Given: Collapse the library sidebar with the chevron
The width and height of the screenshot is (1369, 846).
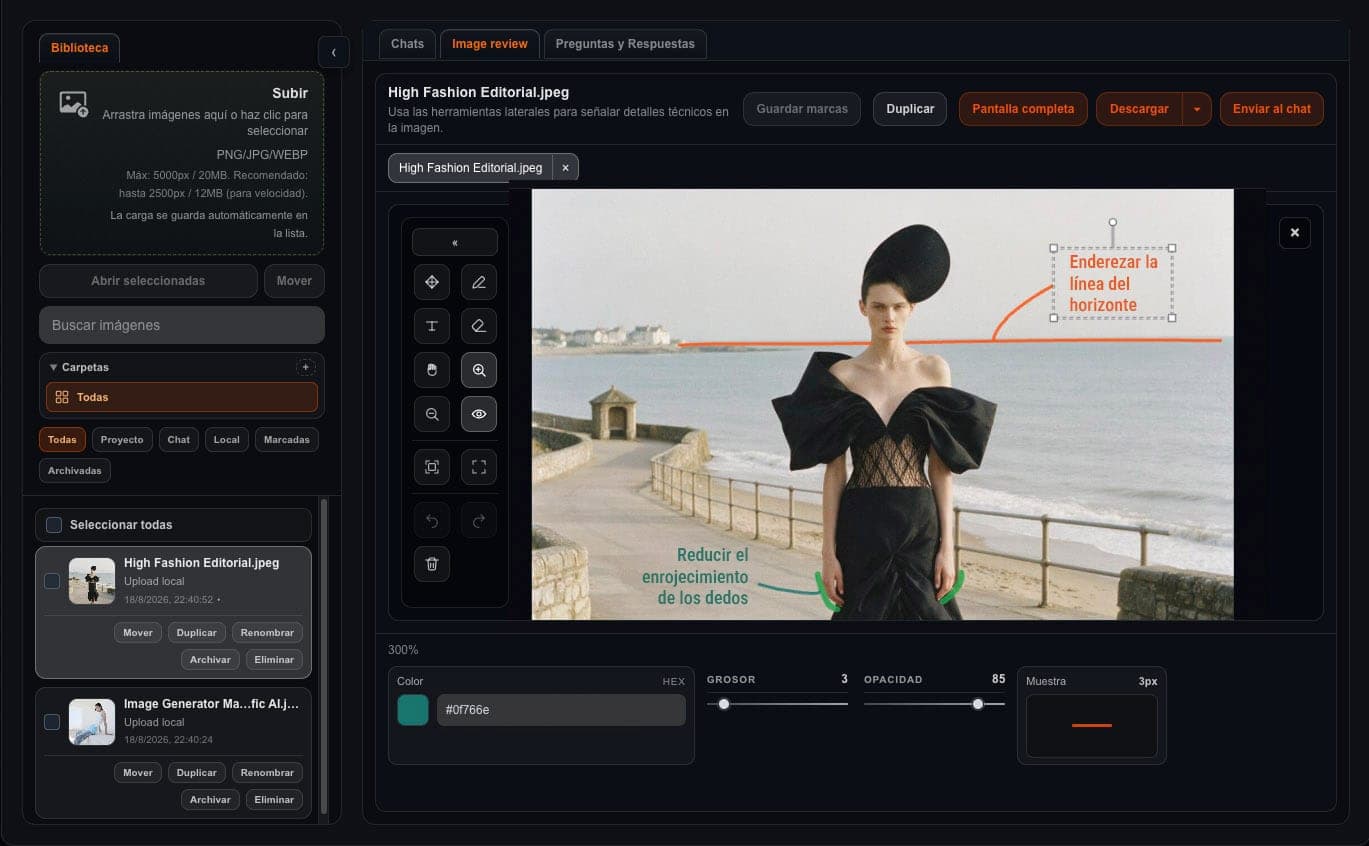Looking at the screenshot, I should (x=333, y=52).
